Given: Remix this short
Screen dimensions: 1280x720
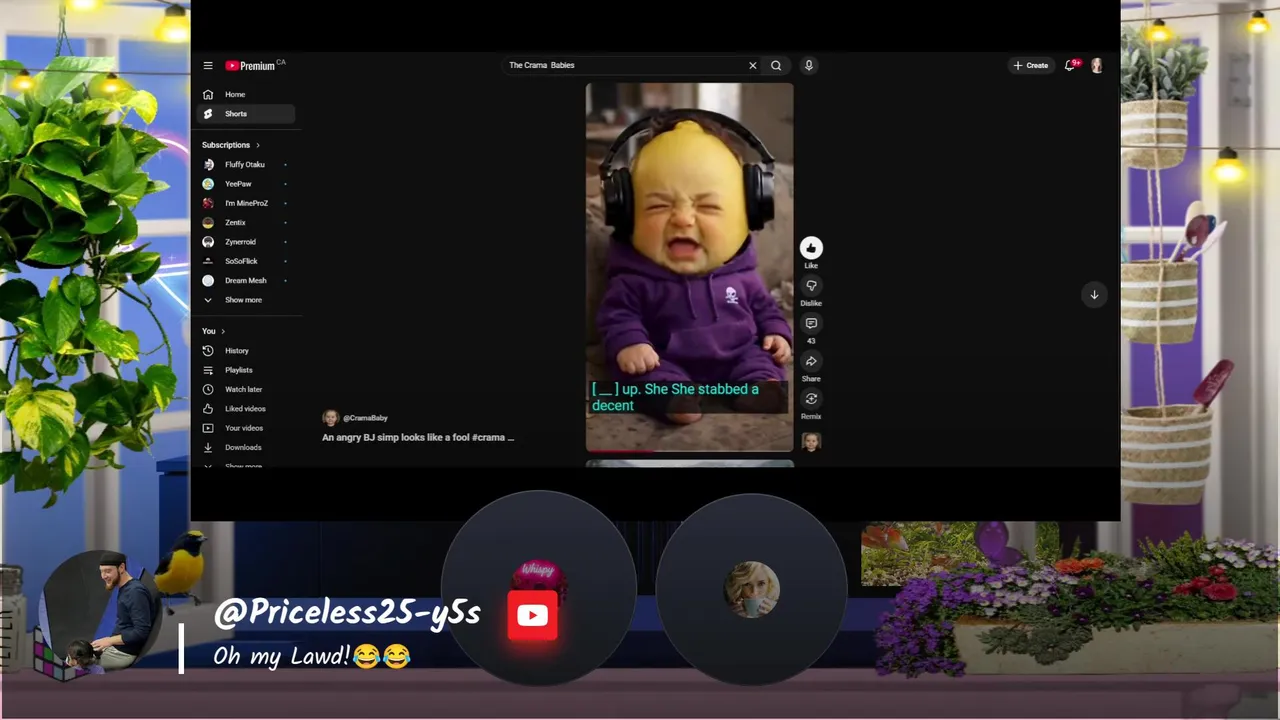Looking at the screenshot, I should click(x=811, y=399).
